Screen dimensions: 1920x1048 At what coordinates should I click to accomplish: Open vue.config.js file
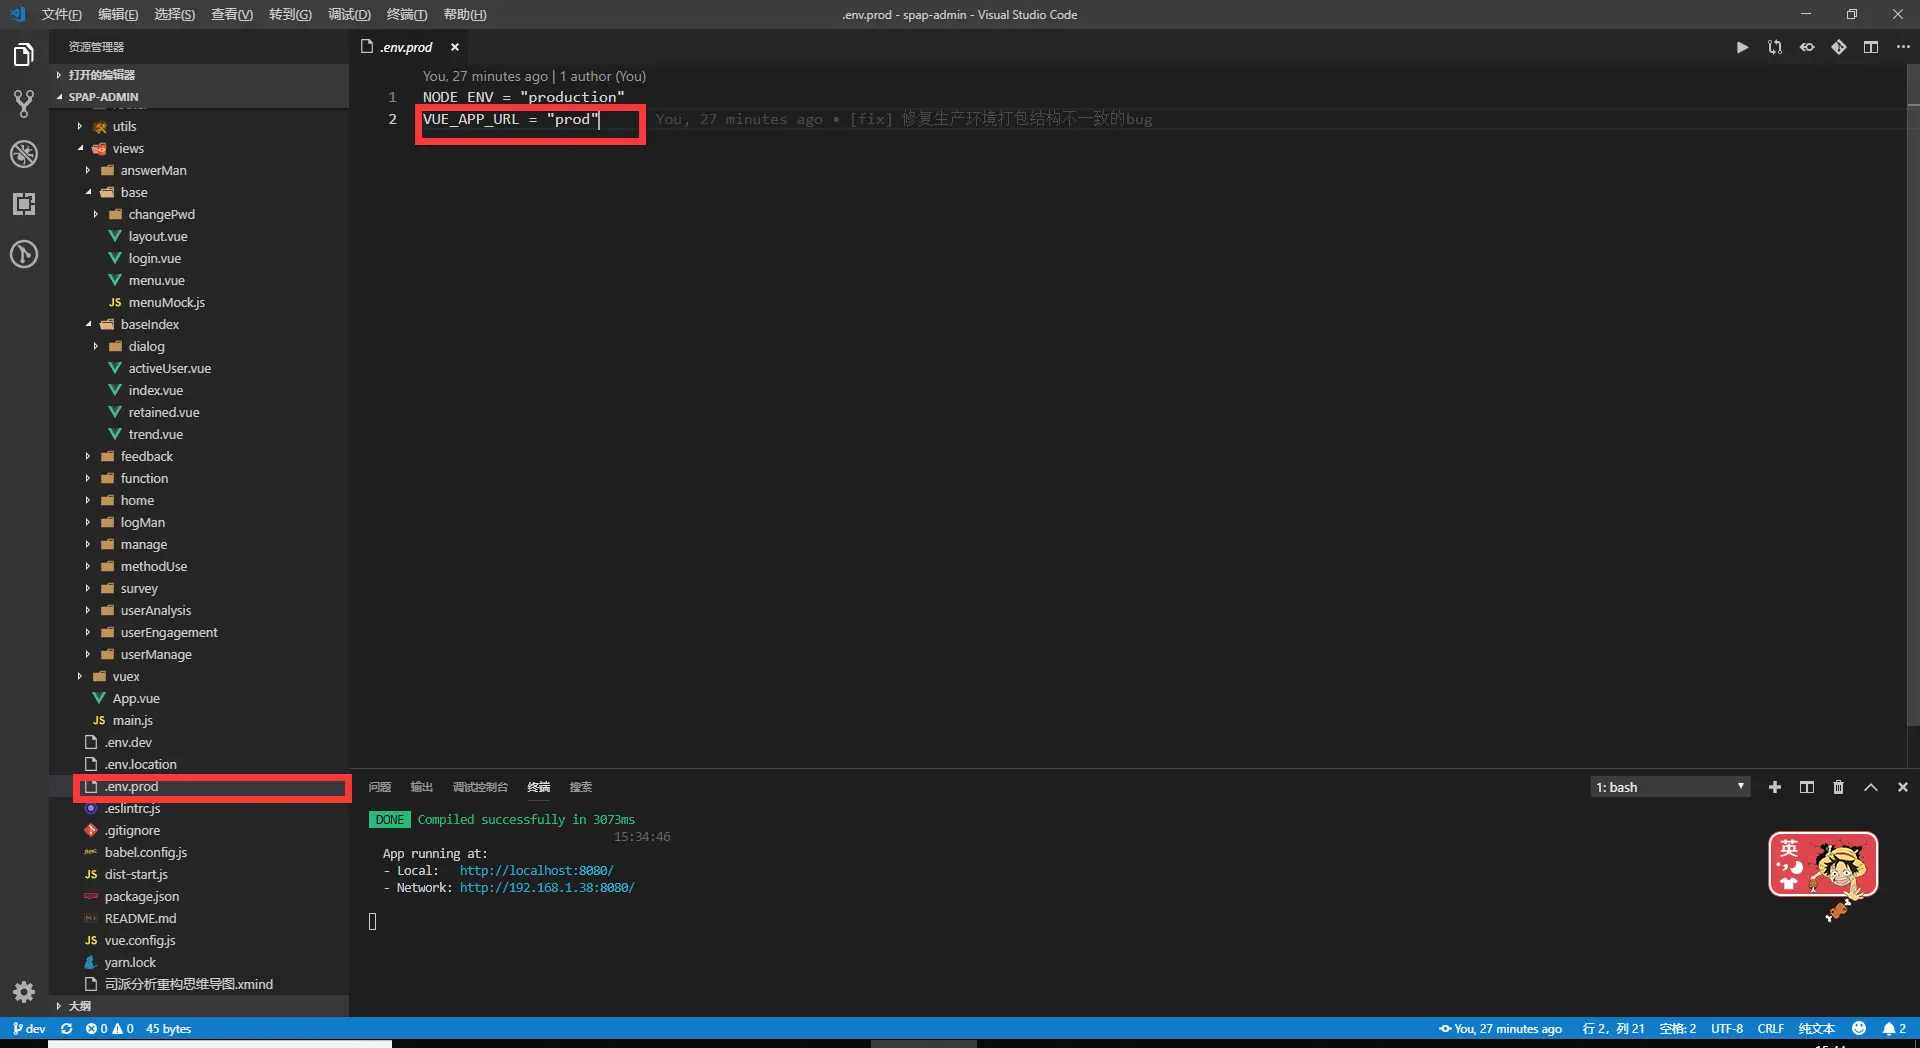coord(140,940)
